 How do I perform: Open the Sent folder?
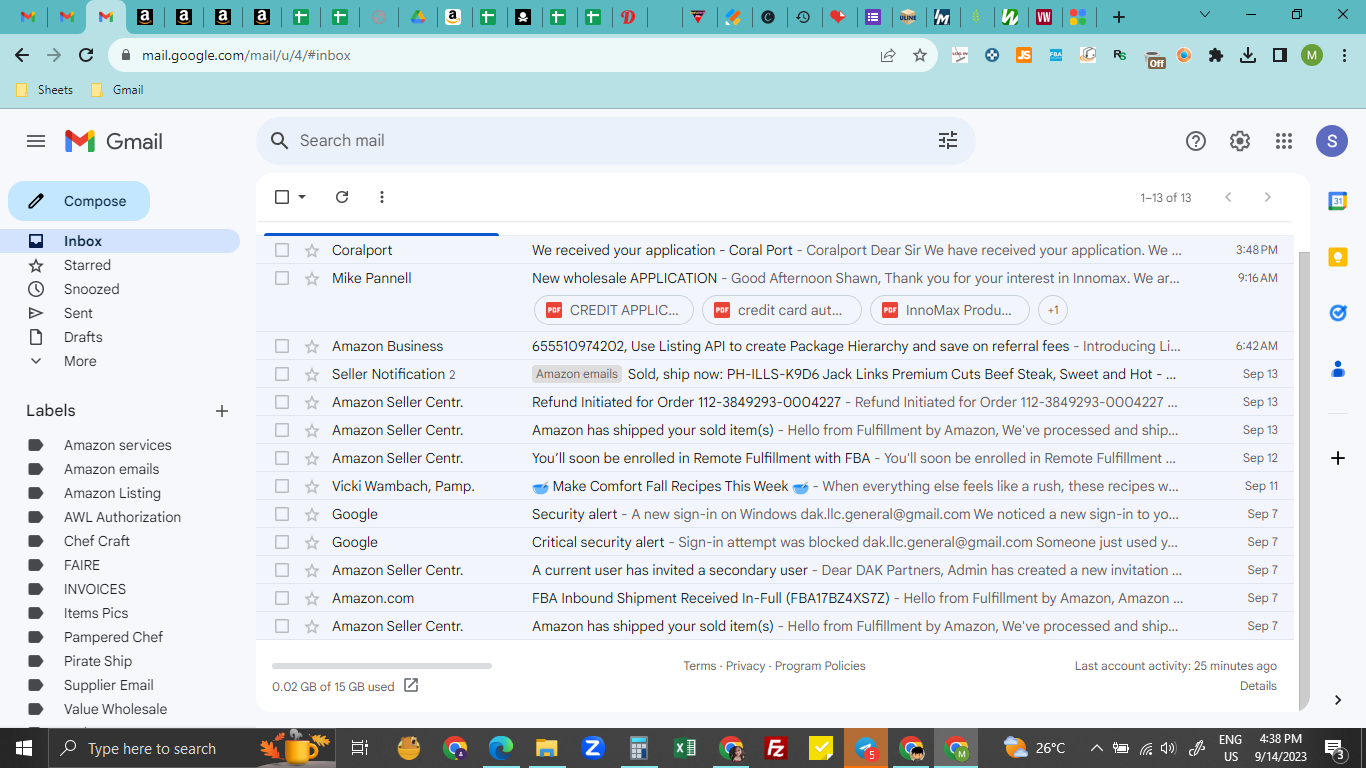click(x=120, y=313)
